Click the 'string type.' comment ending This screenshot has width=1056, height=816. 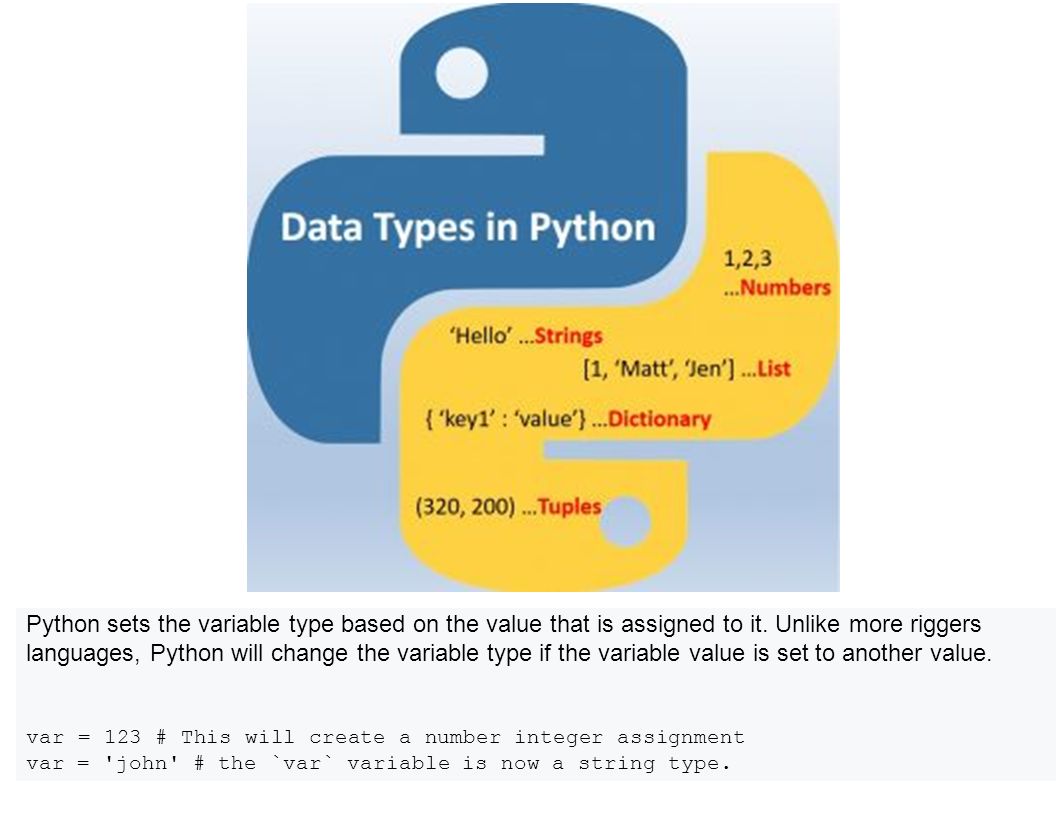[655, 763]
